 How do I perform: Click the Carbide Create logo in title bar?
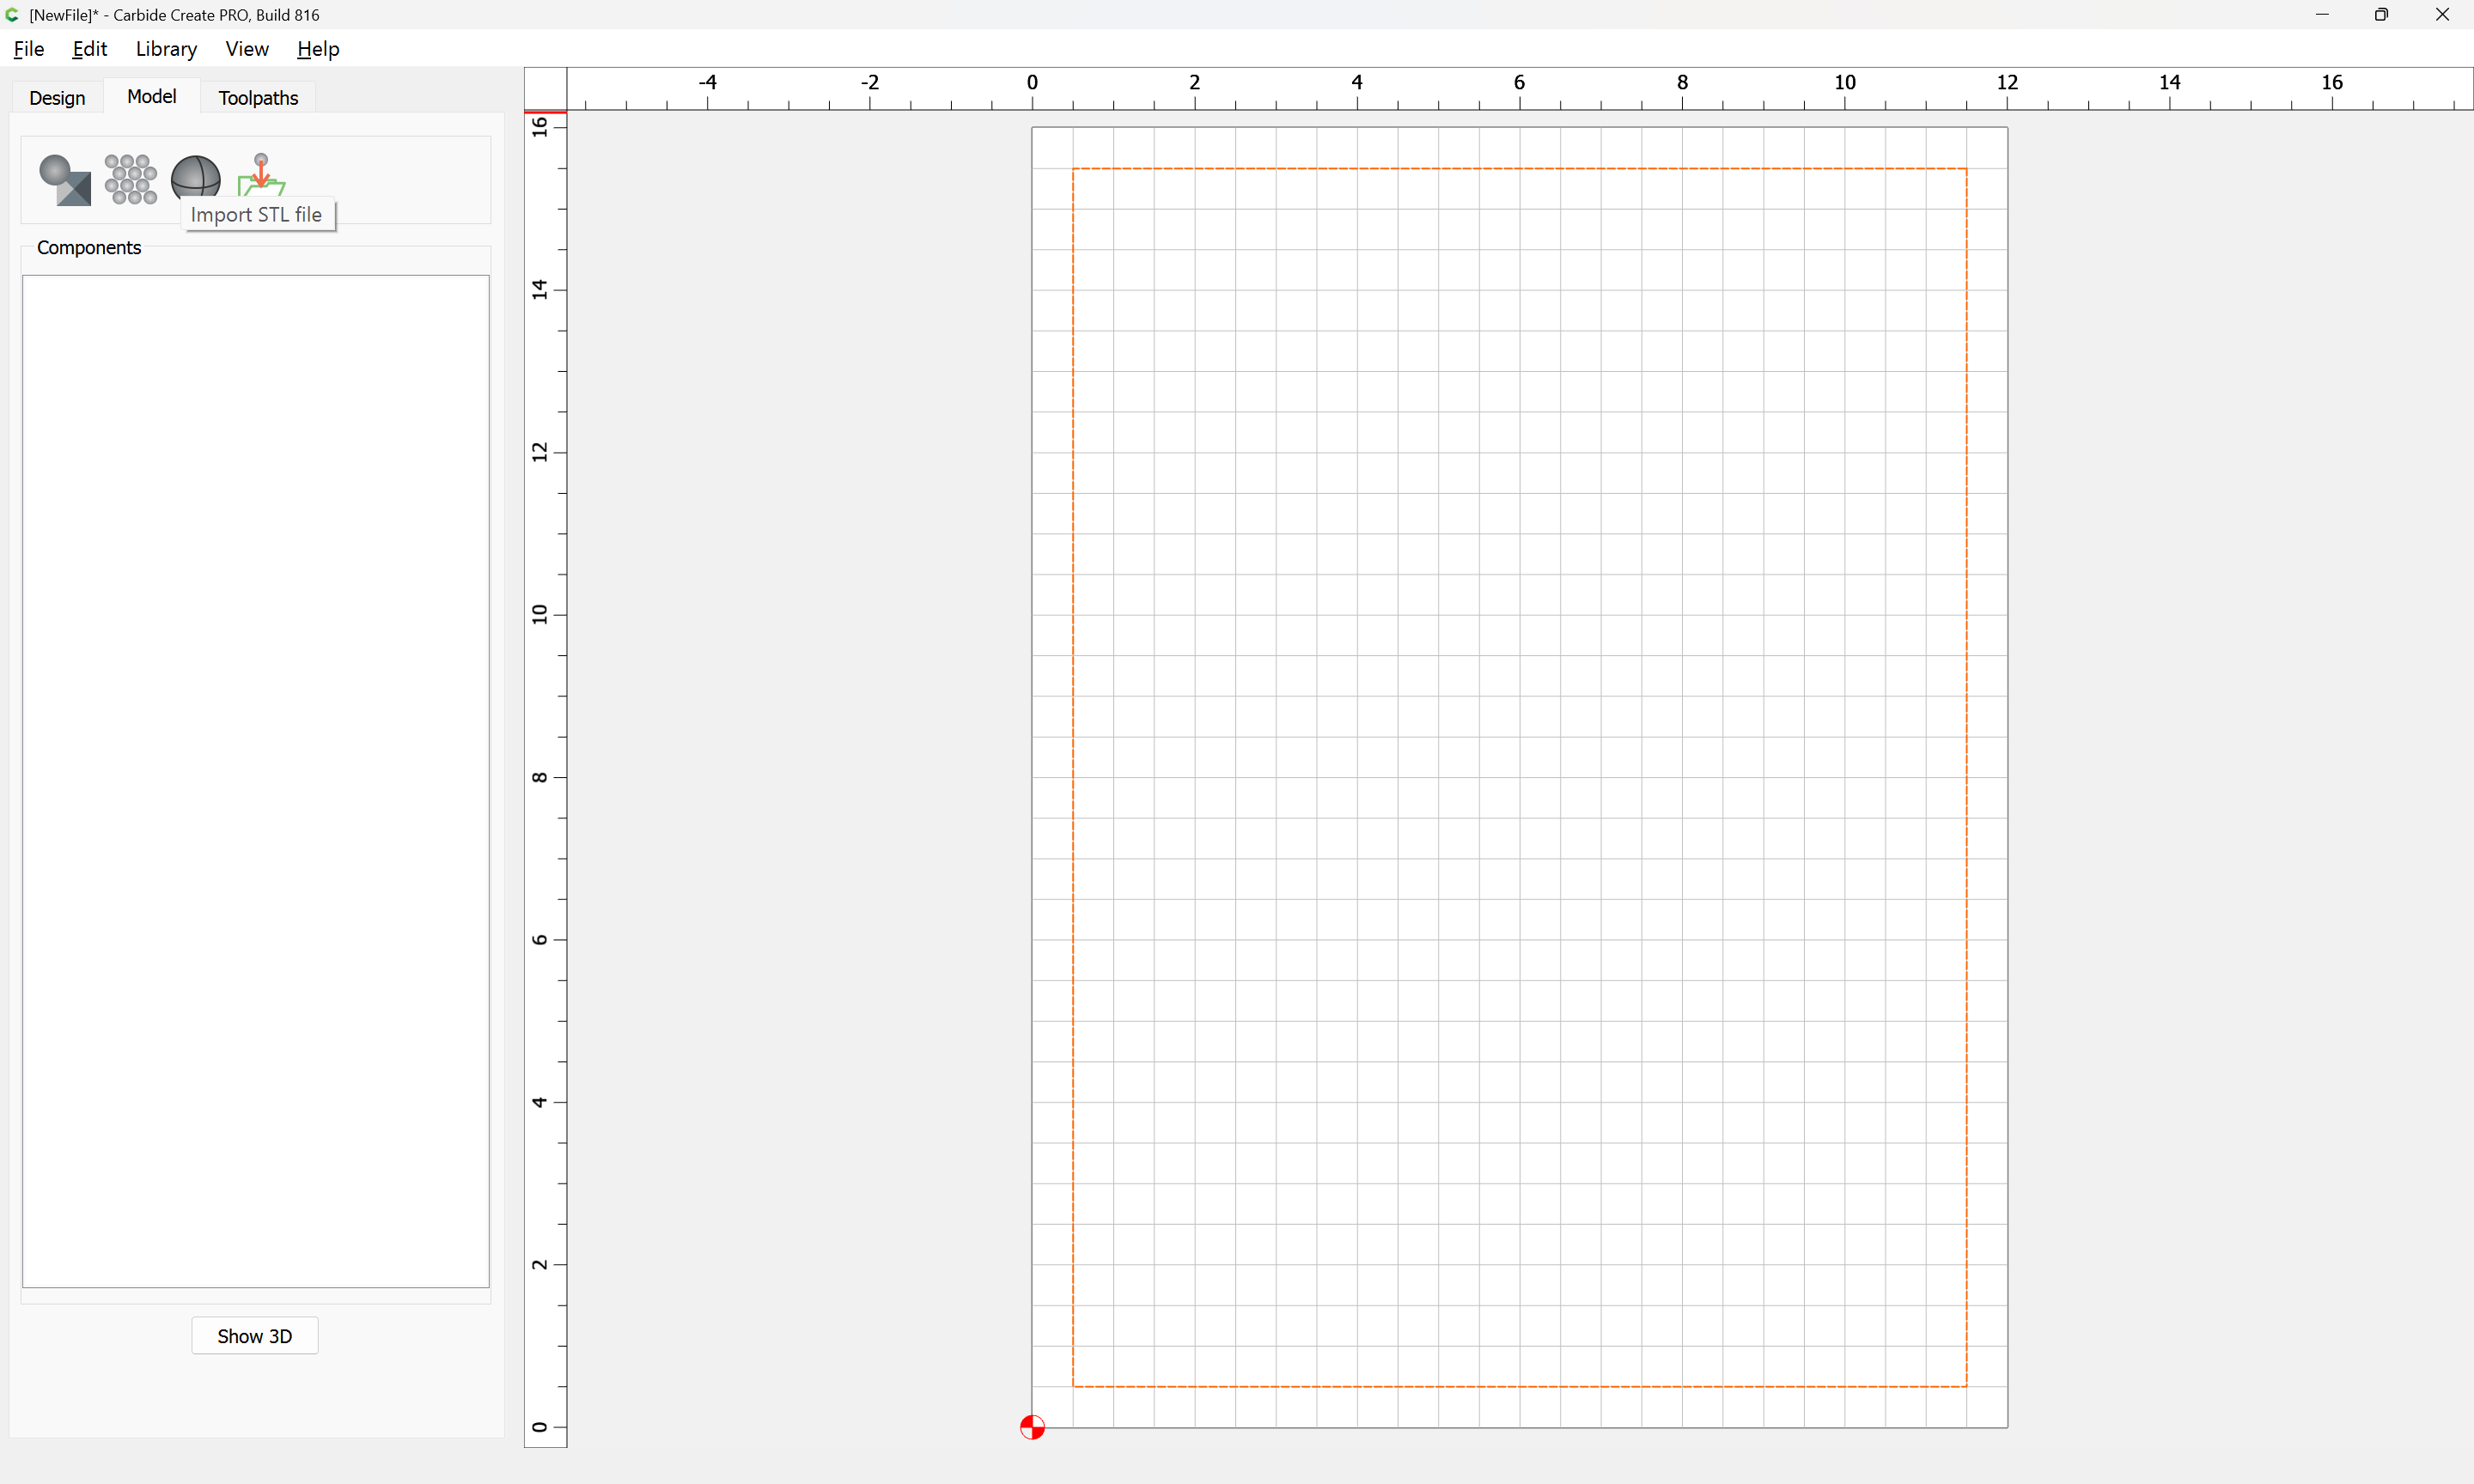(x=12, y=15)
